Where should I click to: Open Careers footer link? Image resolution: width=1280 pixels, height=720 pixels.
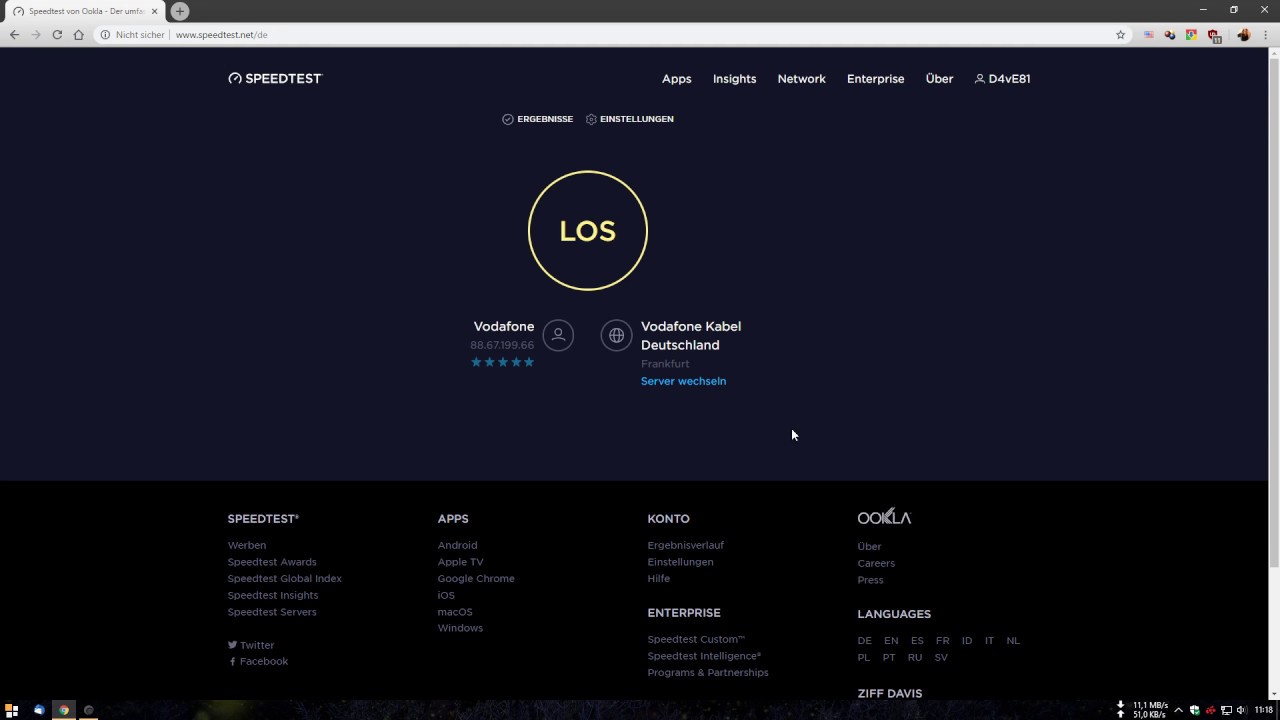pos(876,563)
